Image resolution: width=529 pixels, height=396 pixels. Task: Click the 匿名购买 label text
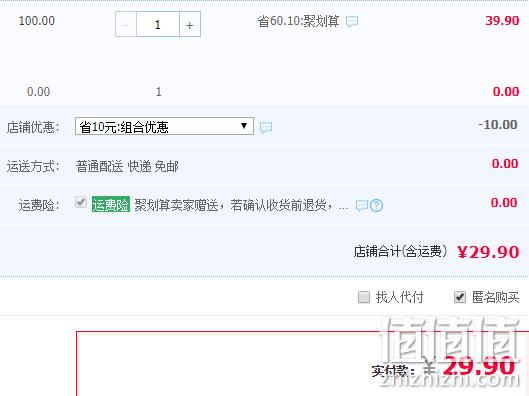coord(496,297)
